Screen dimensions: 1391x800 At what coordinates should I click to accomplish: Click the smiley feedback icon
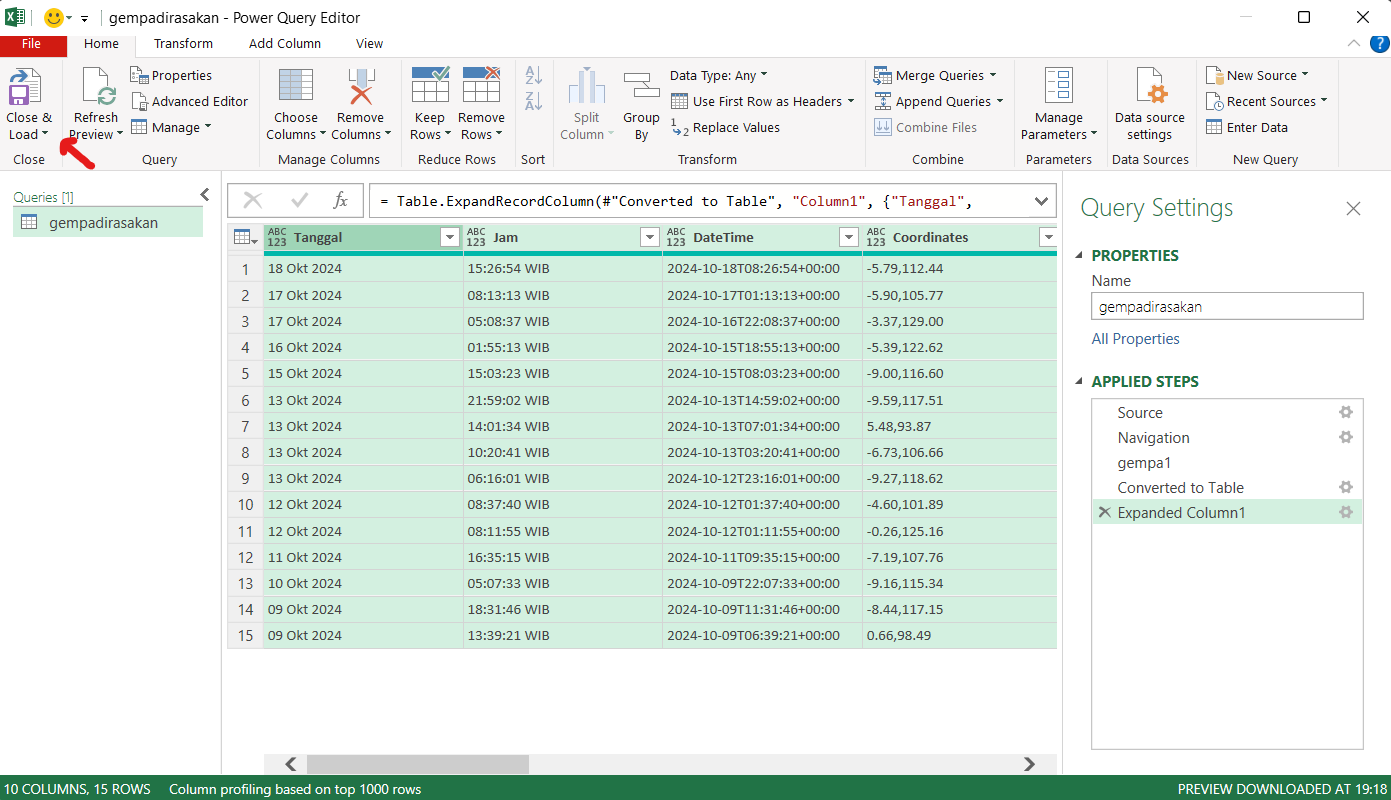click(x=53, y=18)
